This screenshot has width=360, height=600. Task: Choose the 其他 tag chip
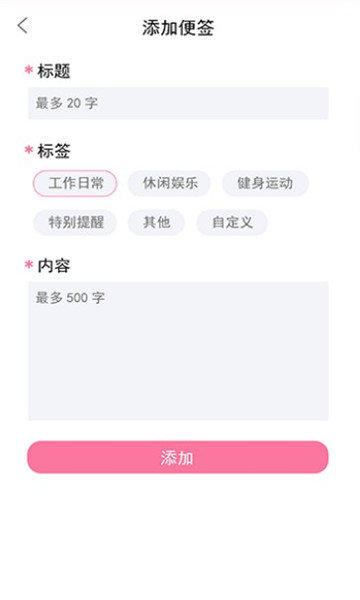coord(156,222)
